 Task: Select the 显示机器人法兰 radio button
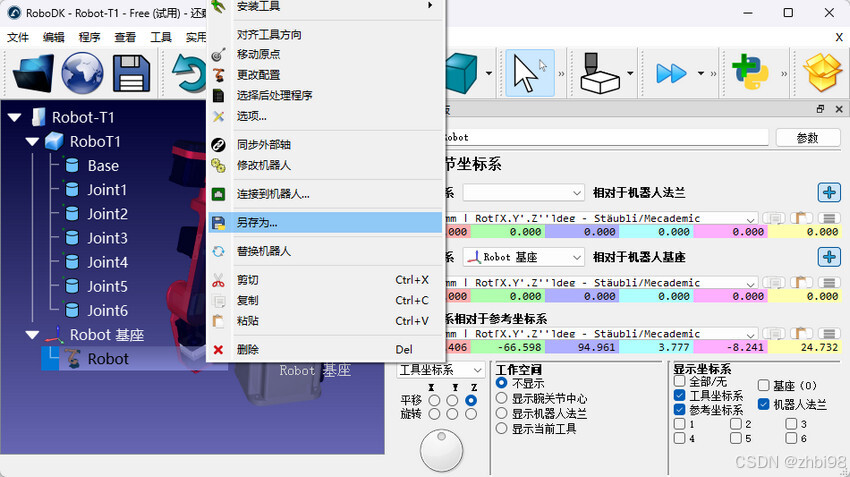[501, 413]
